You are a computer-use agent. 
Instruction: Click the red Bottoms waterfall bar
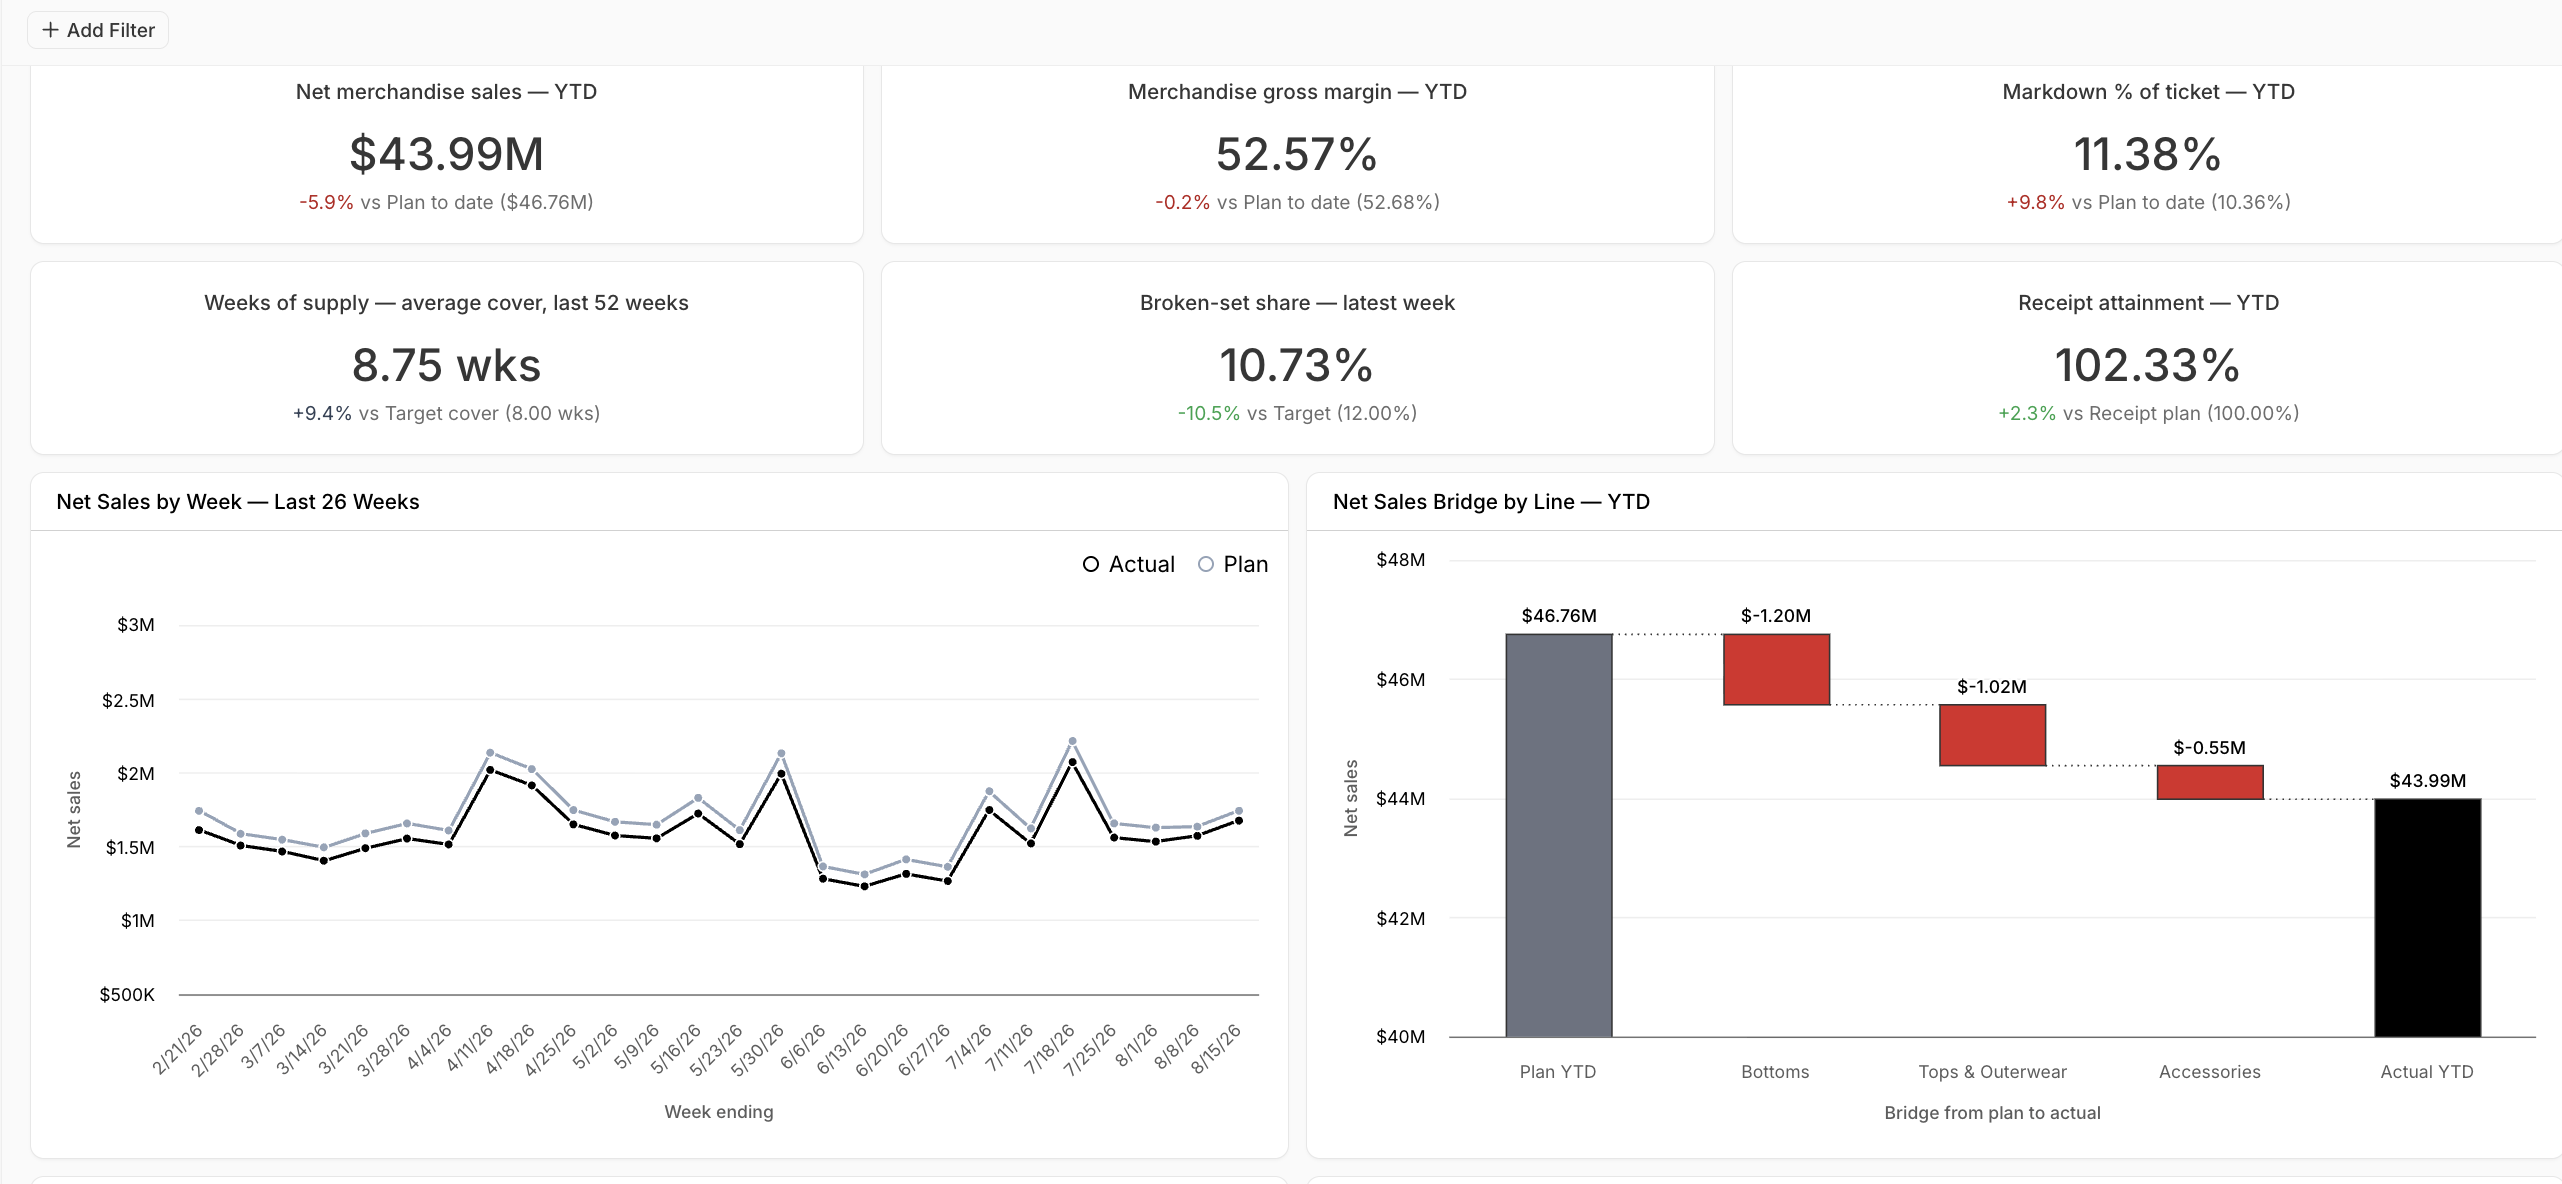[x=1776, y=669]
